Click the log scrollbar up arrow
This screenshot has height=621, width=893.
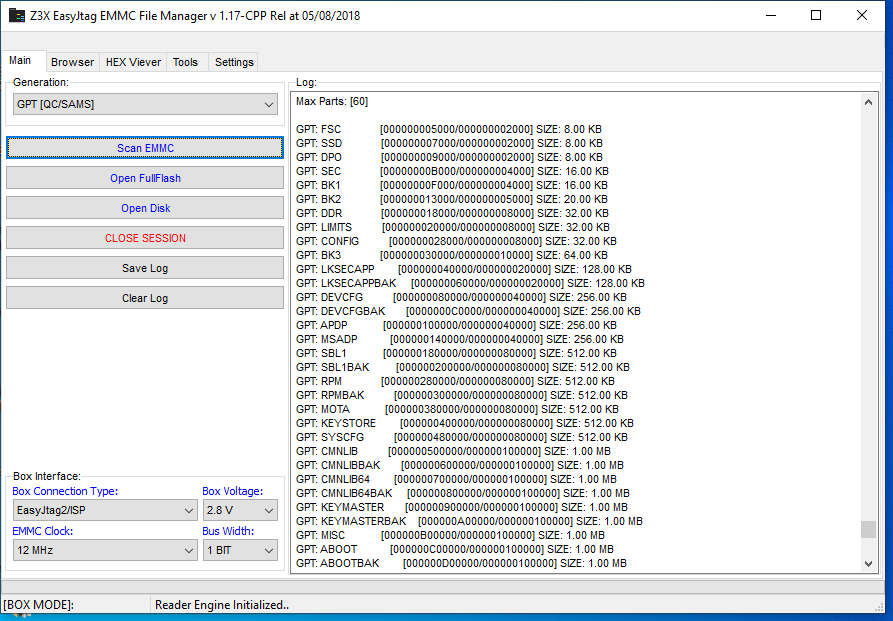click(869, 103)
